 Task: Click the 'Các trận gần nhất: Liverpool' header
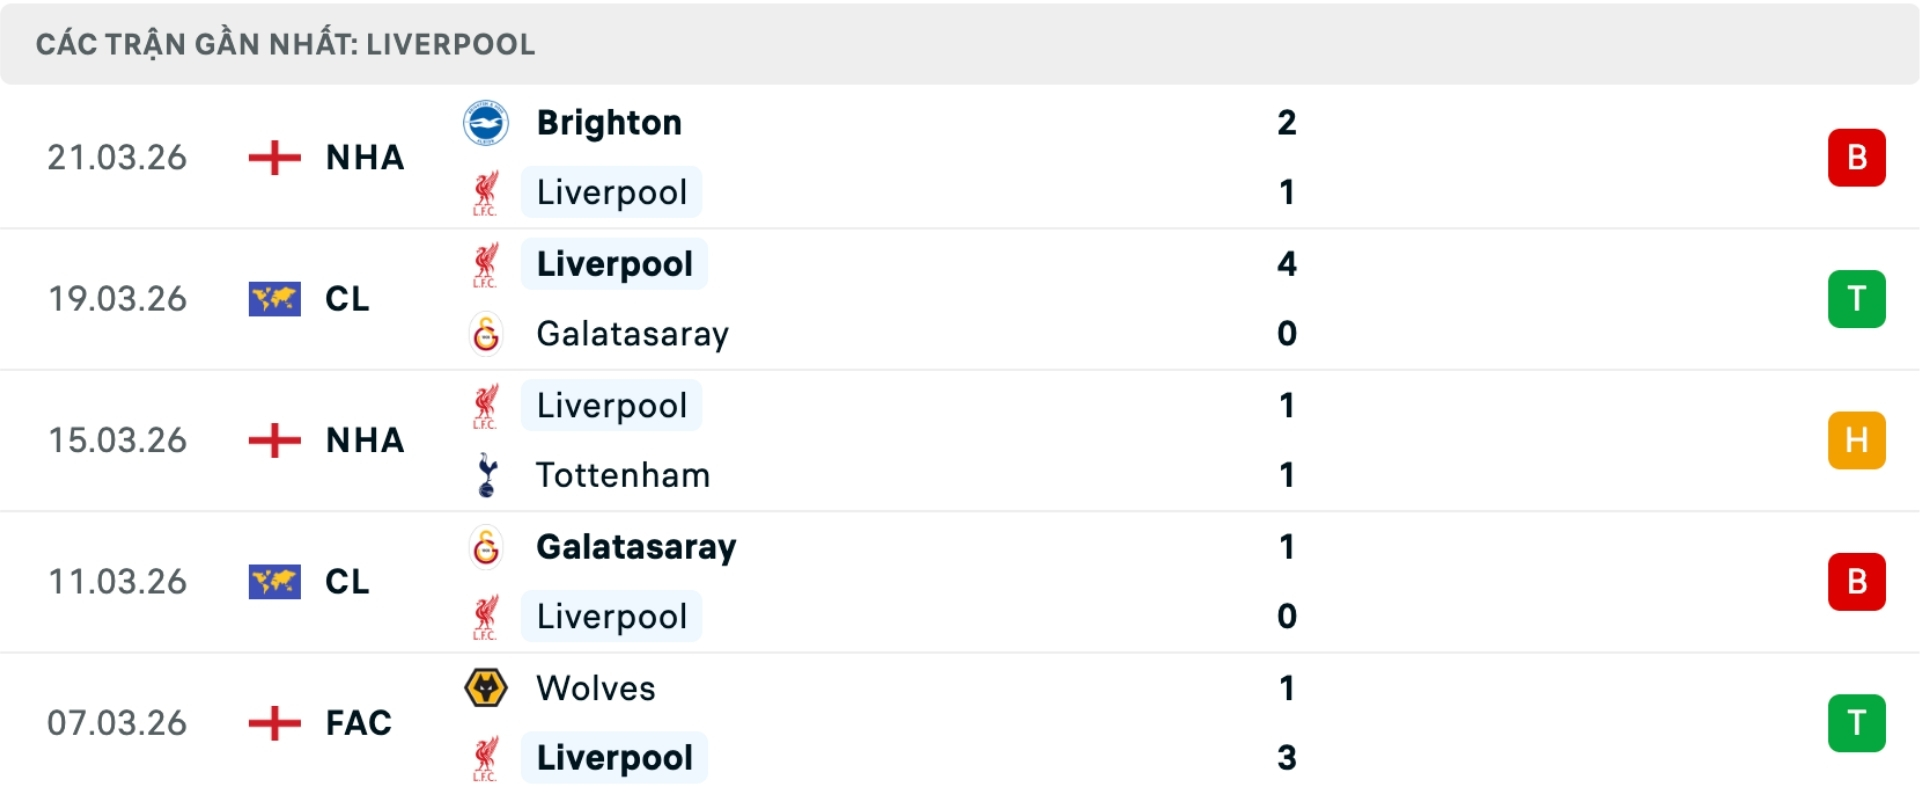[x=285, y=44]
